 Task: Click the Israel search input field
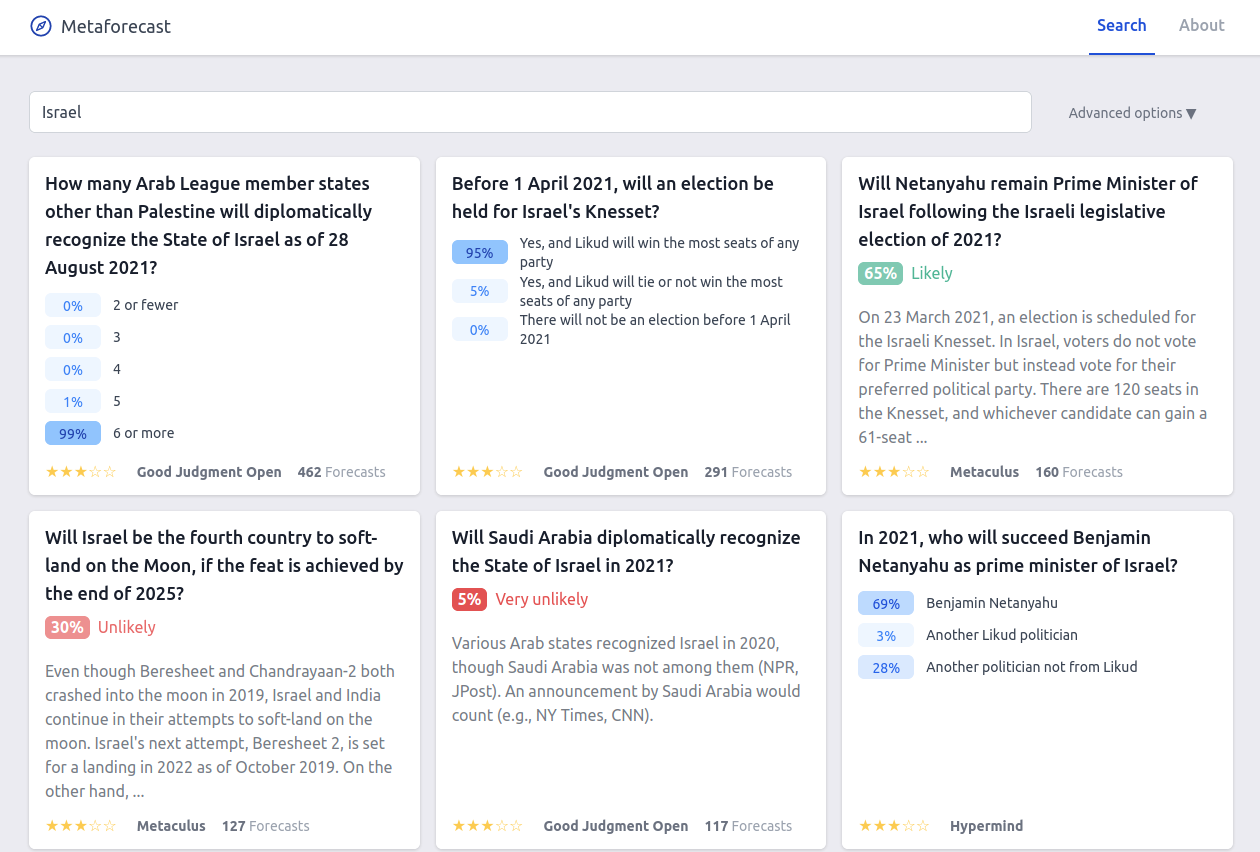coord(530,112)
